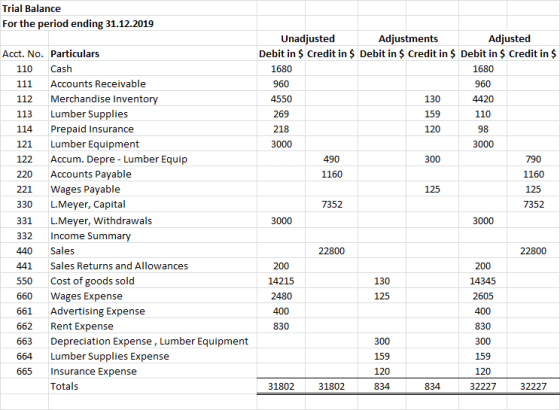Viewport: 560px width, 410px height.
Task: Click adjustments debit total 834
Action: click(382, 386)
